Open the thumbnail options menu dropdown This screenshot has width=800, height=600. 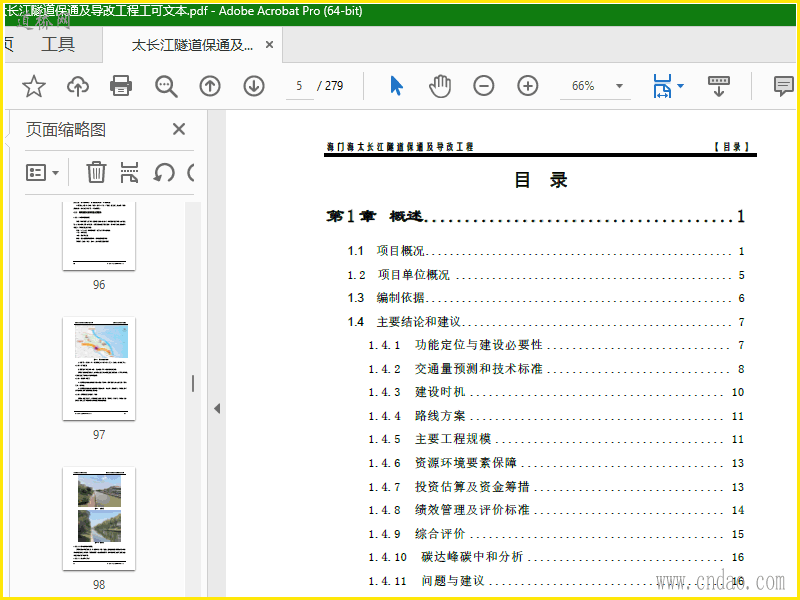click(42, 172)
